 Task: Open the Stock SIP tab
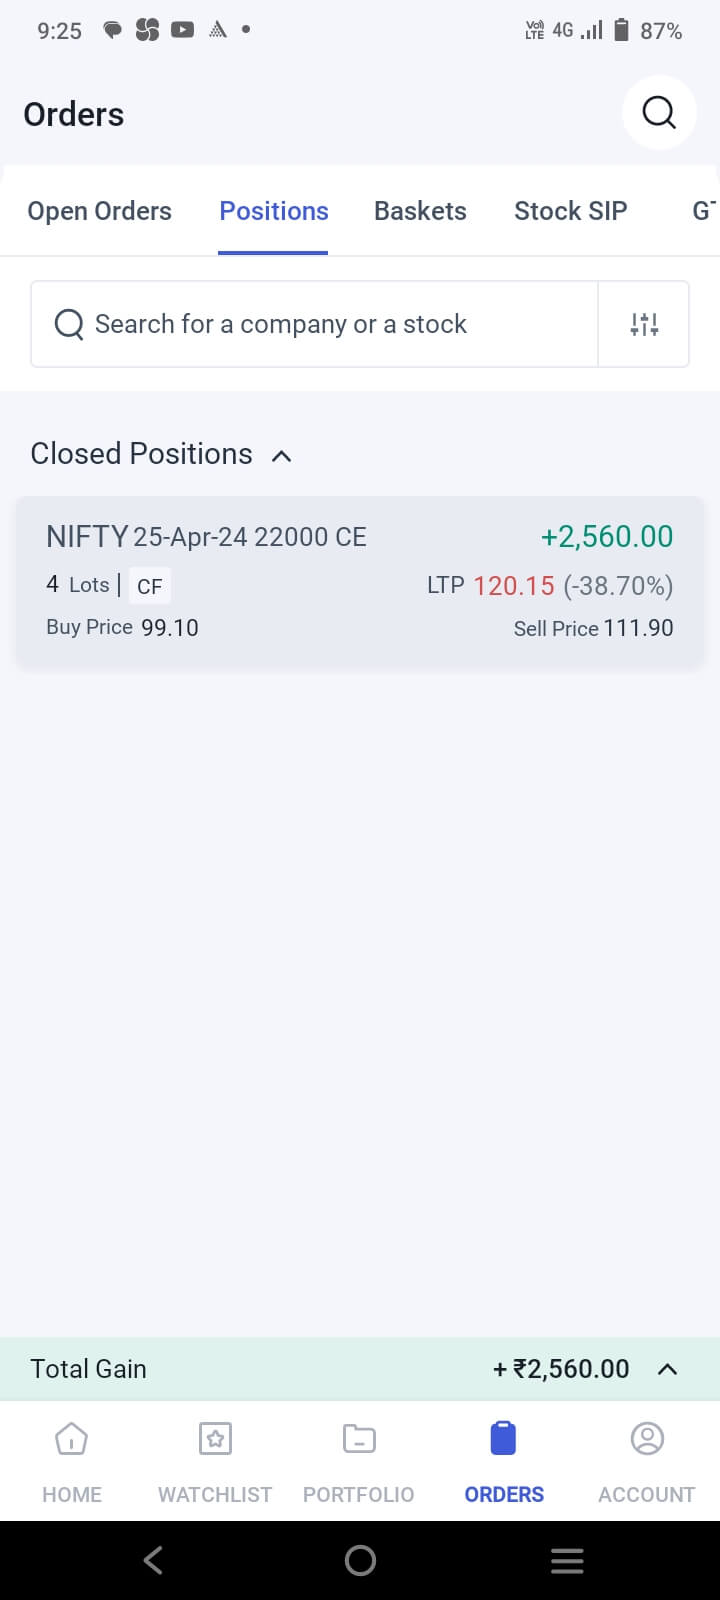pyautogui.click(x=570, y=211)
